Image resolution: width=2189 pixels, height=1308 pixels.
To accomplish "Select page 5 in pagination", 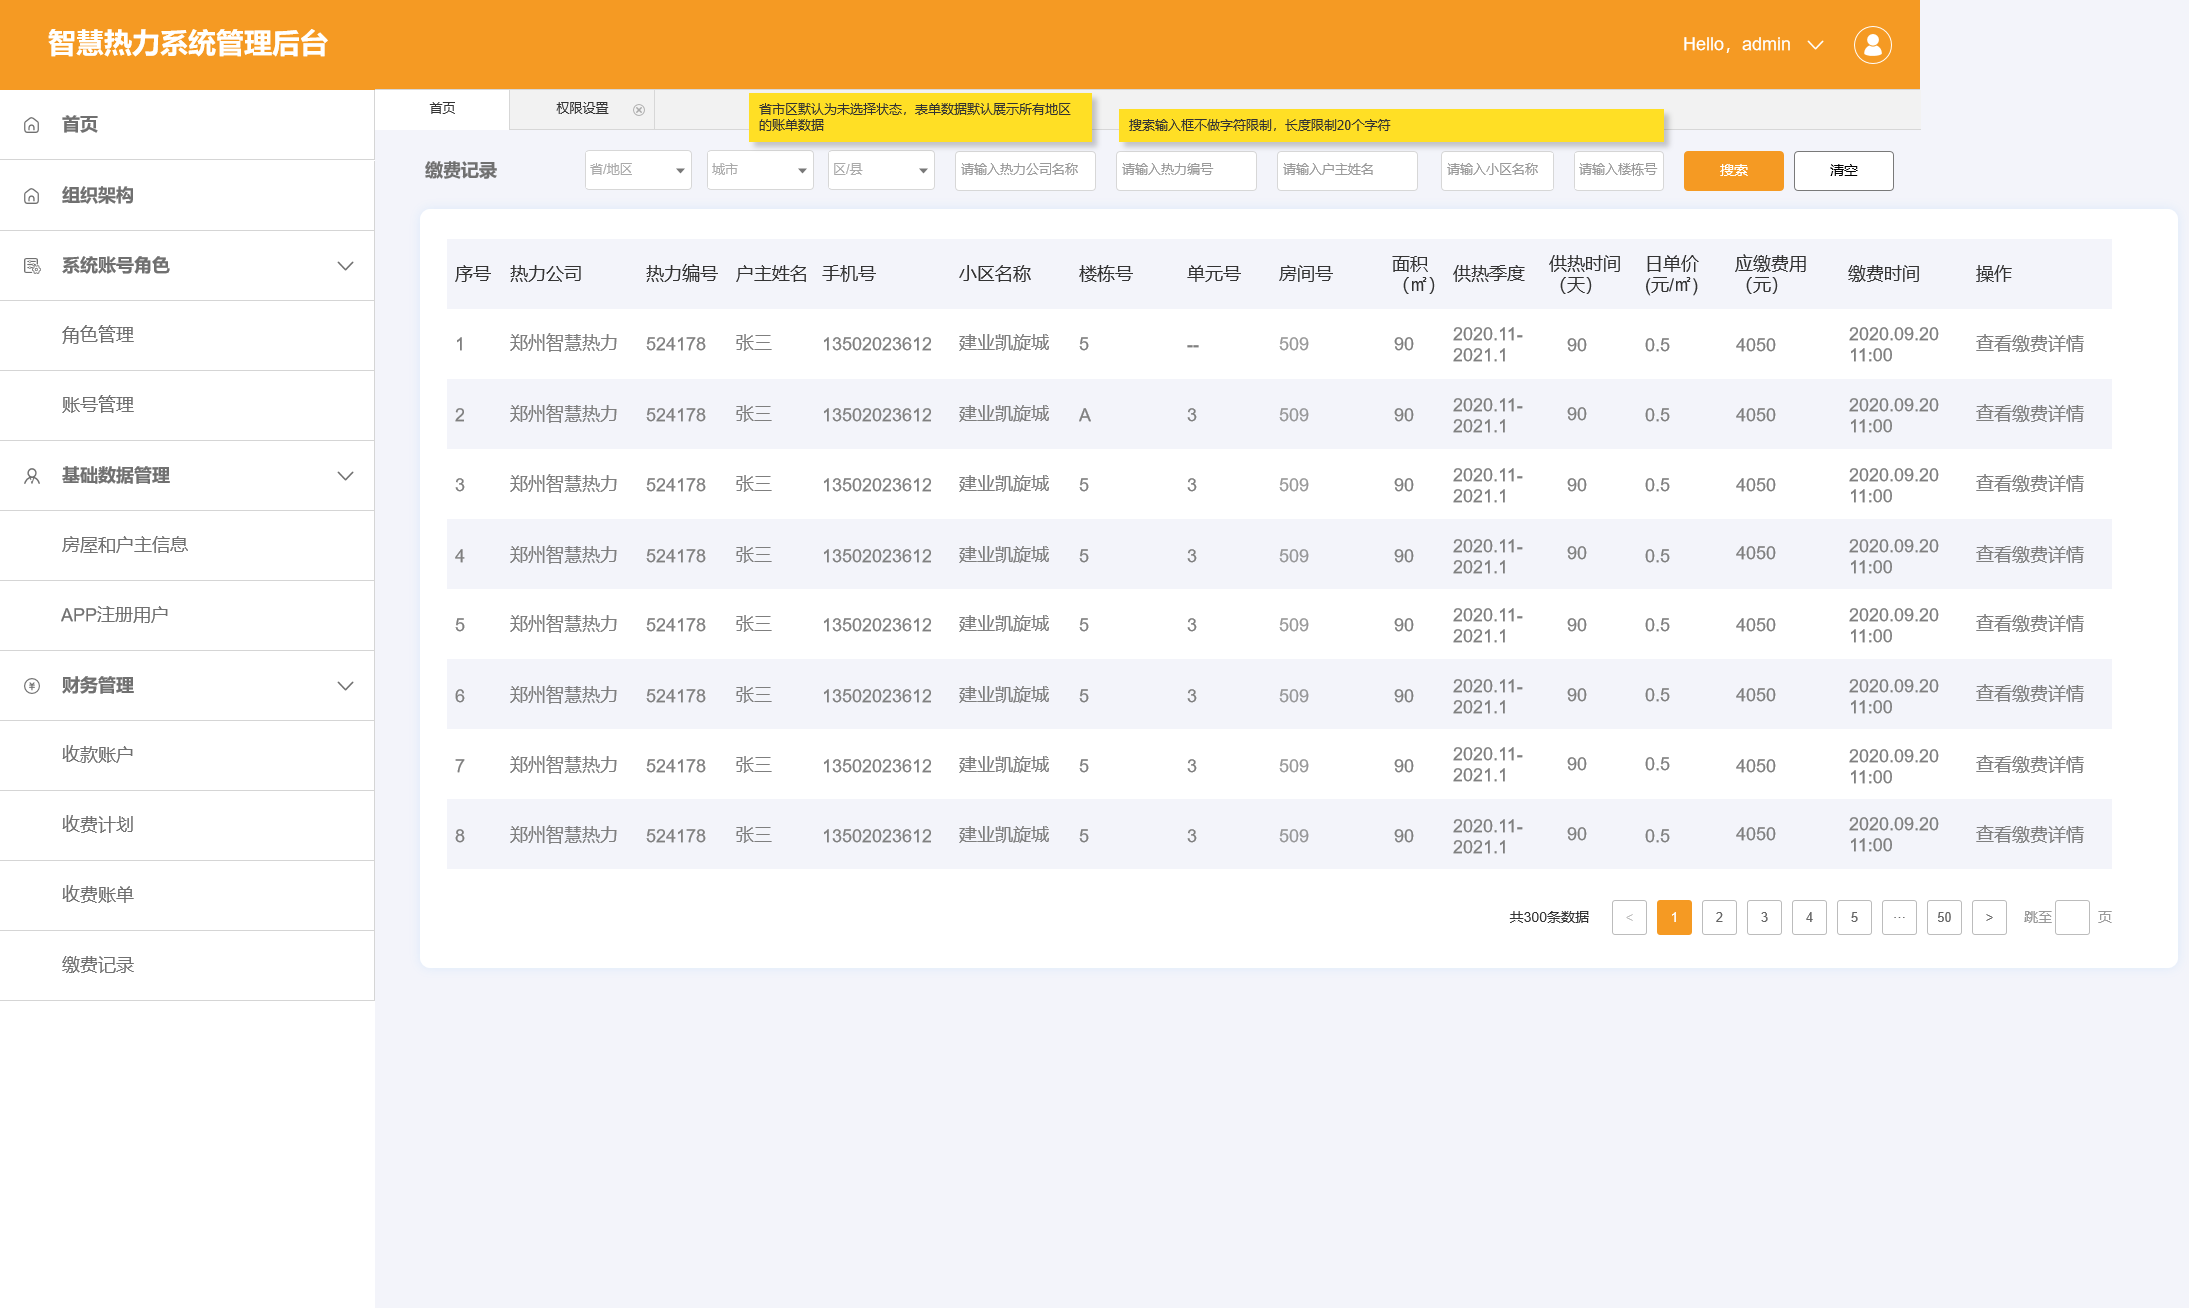I will click(1854, 917).
